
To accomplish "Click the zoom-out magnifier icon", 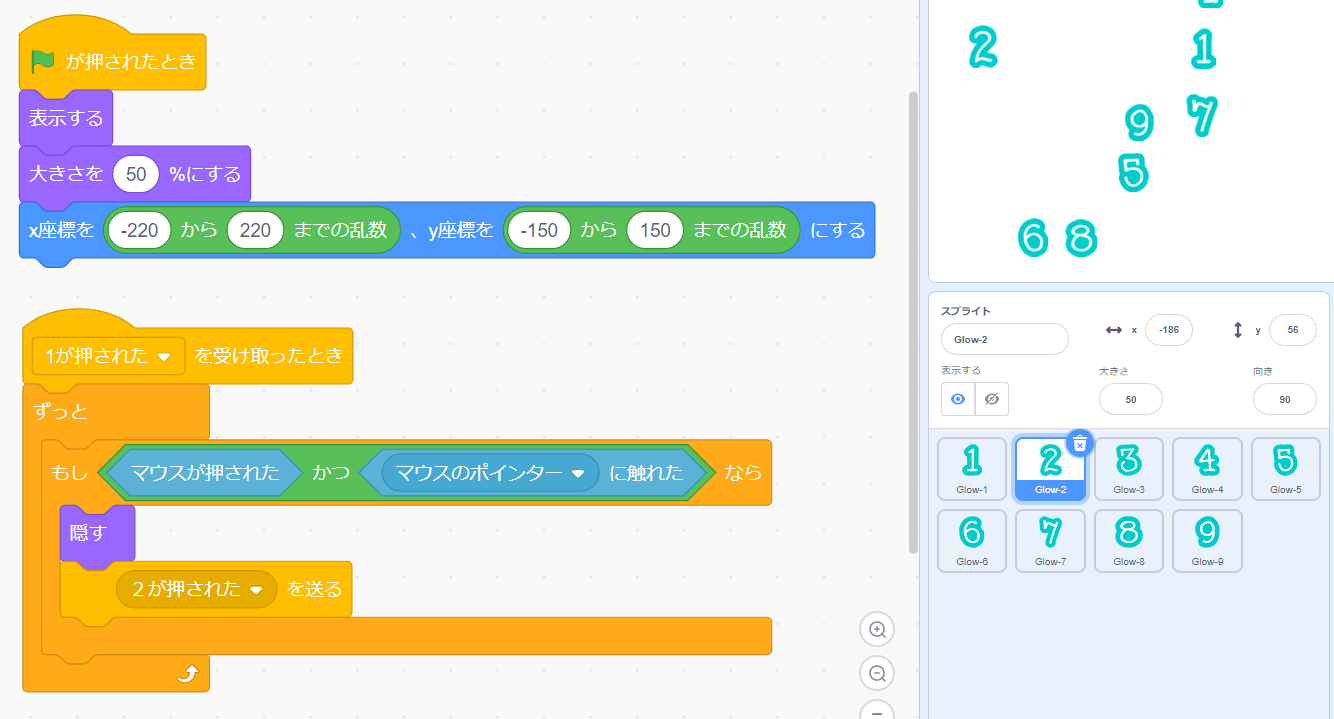I will click(877, 673).
